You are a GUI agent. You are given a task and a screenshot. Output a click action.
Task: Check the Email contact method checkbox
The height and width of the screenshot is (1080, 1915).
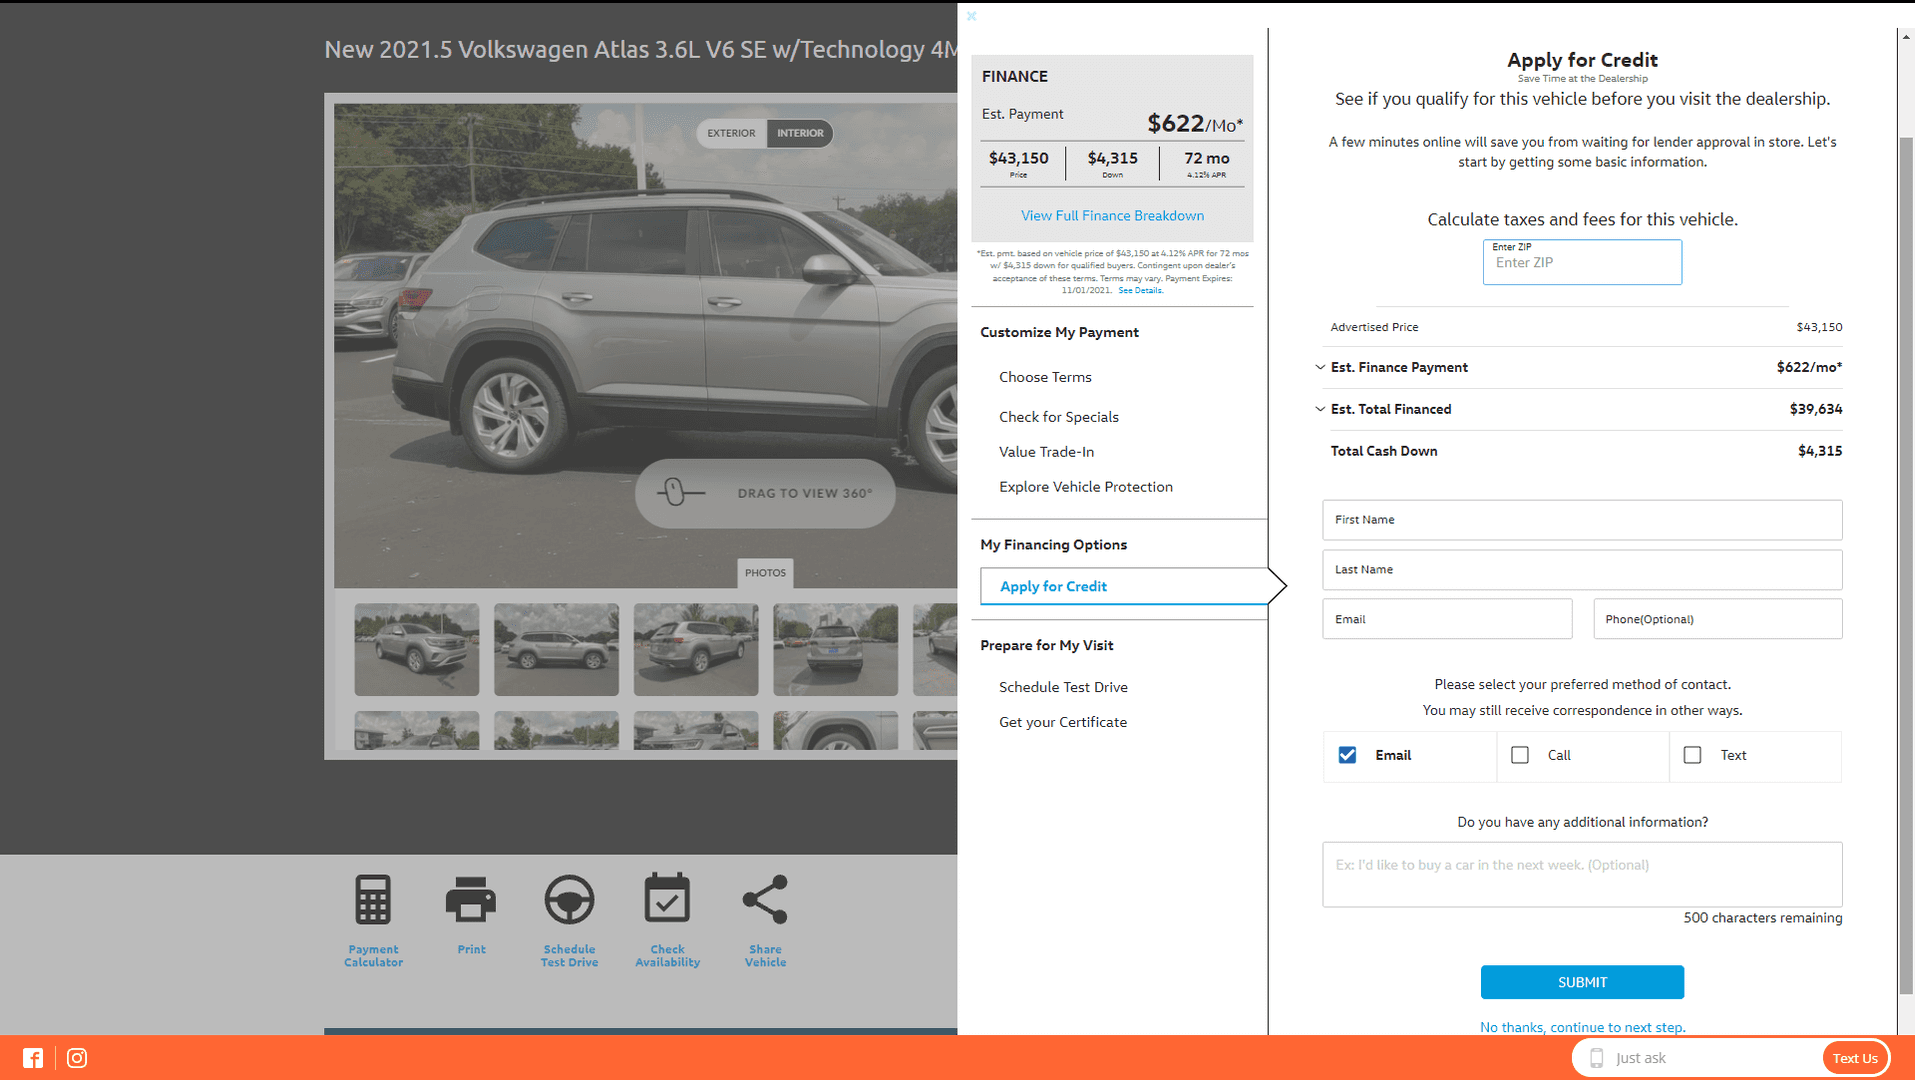click(1347, 755)
